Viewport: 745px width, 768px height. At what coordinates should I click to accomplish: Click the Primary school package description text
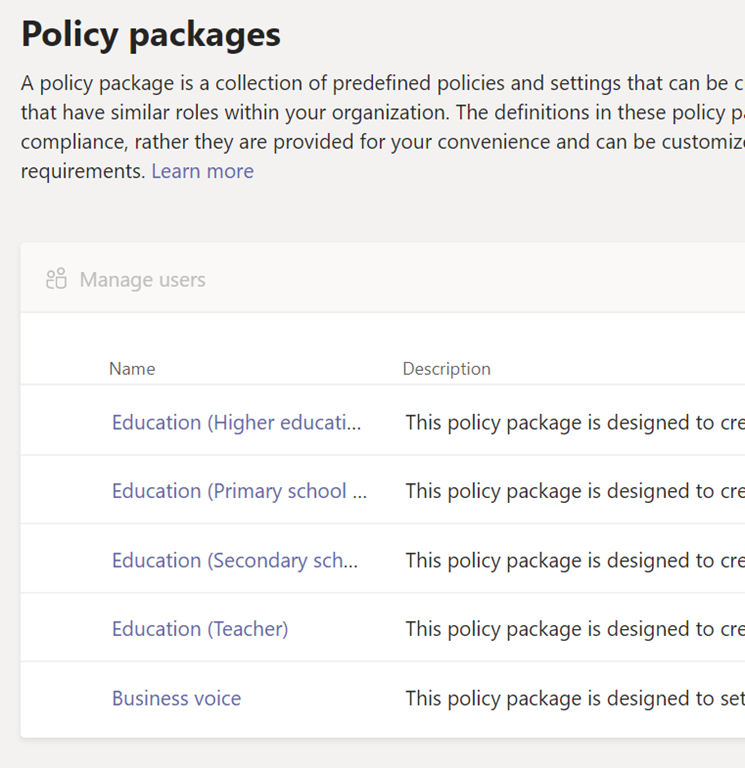[x=574, y=491]
